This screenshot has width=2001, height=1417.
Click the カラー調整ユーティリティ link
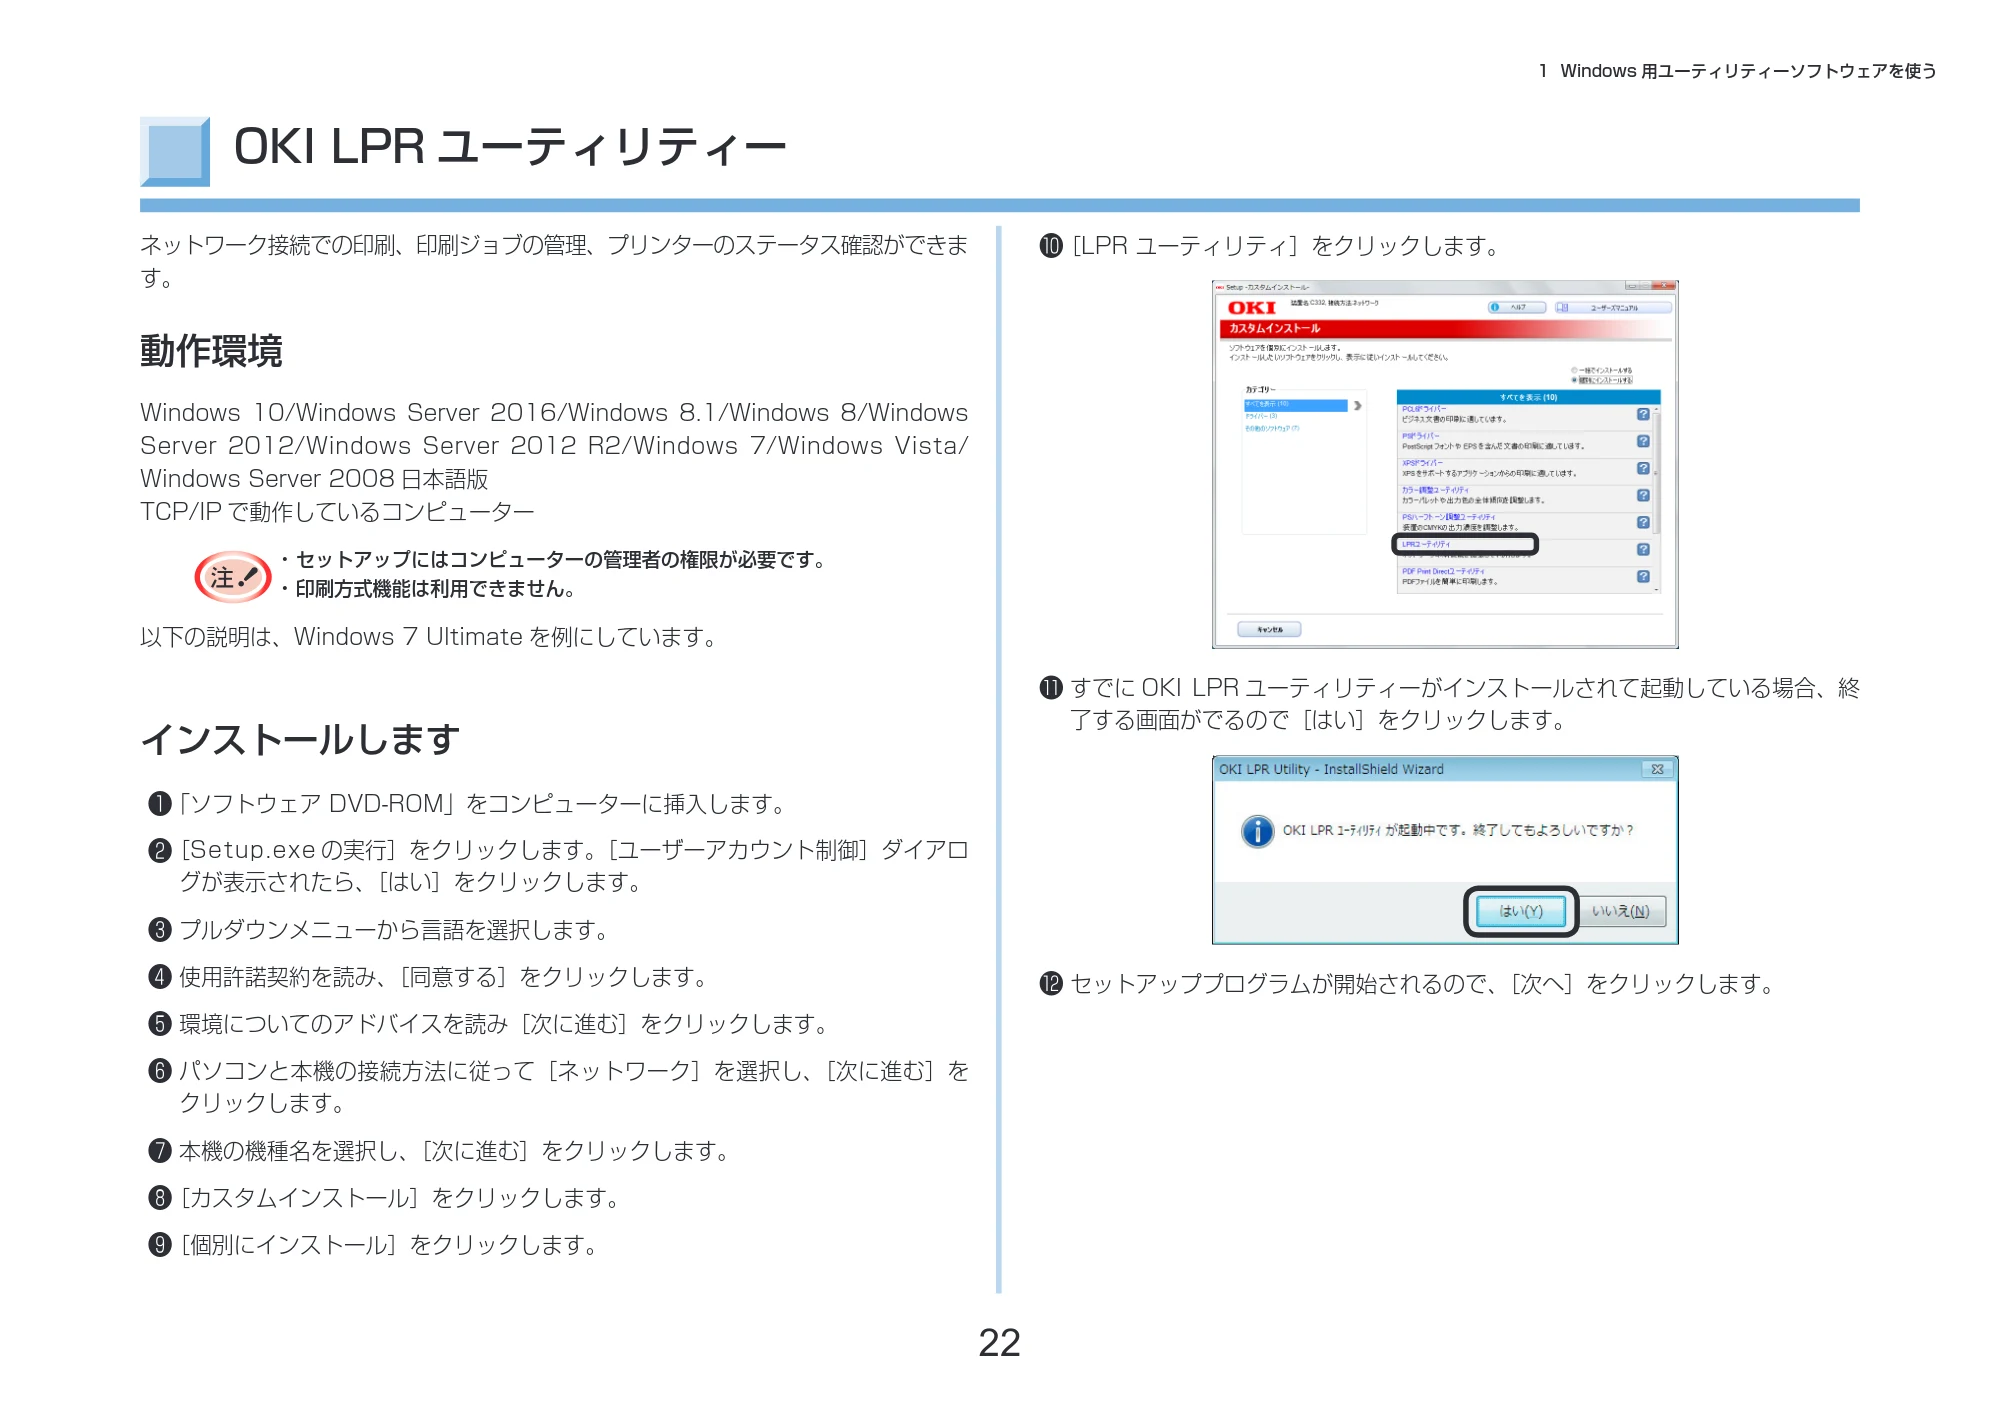click(1435, 490)
